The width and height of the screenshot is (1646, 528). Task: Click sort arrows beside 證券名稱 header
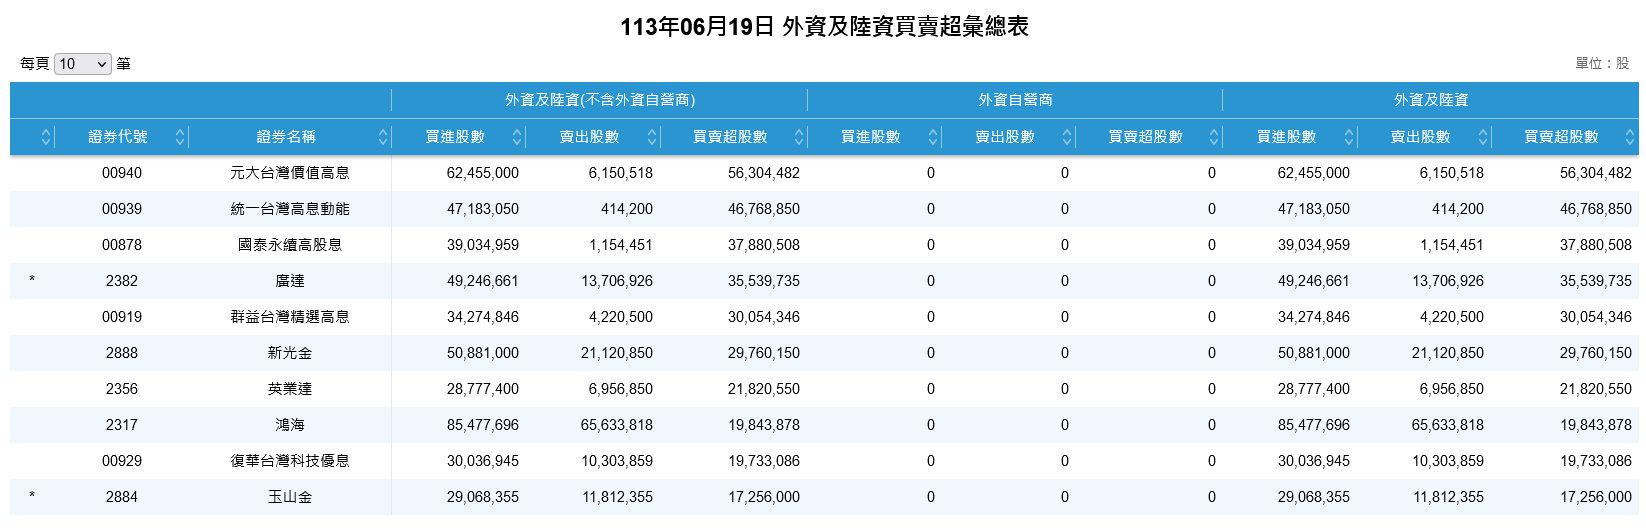coord(383,137)
